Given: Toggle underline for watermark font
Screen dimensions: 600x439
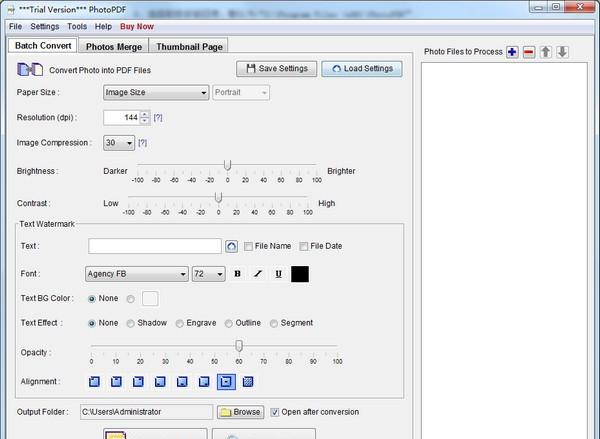Looking at the screenshot, I should [x=277, y=274].
